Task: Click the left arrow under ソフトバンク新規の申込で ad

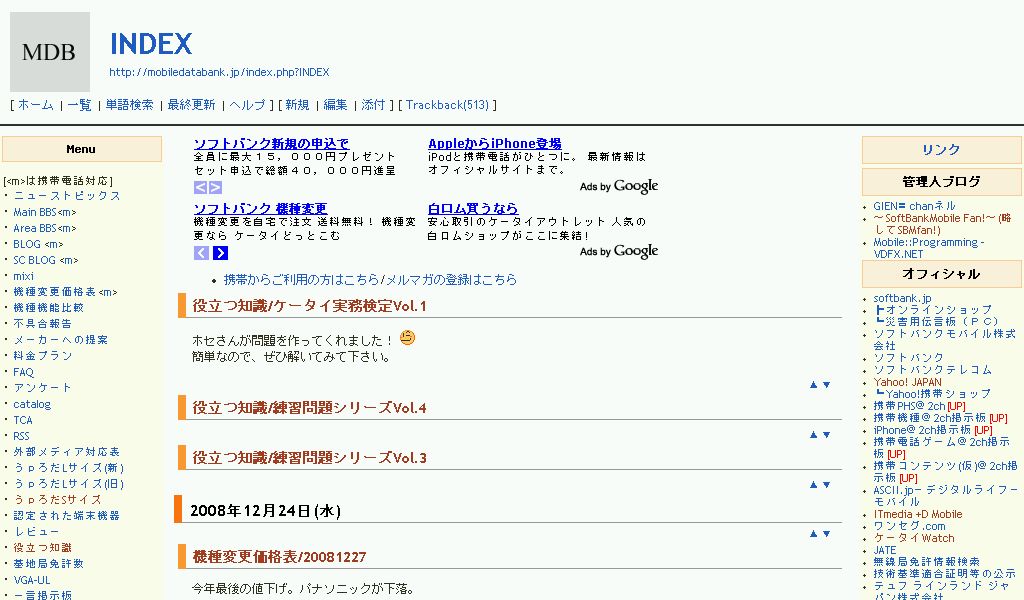Action: click(200, 187)
